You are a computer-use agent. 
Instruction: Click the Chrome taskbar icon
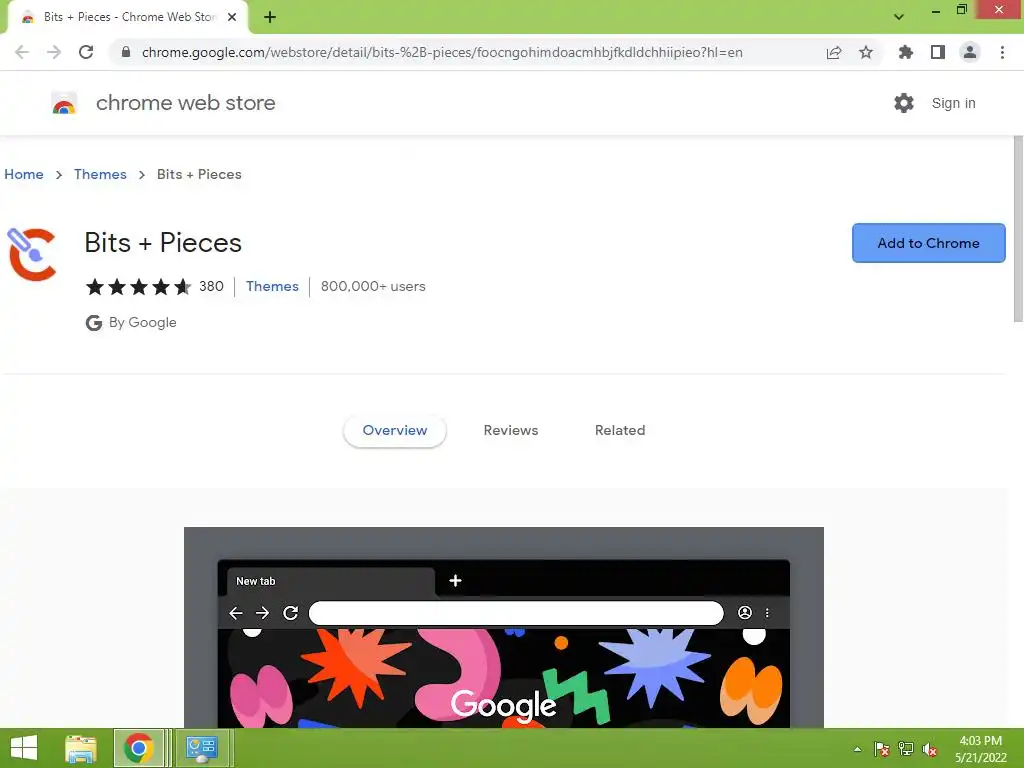138,748
